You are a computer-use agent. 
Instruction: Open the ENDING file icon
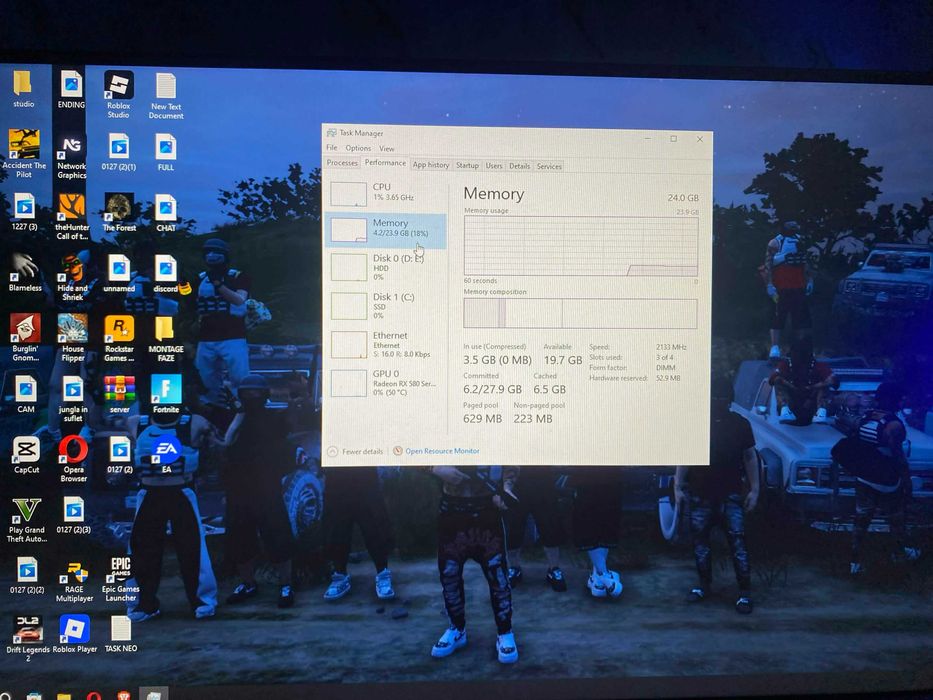71,89
